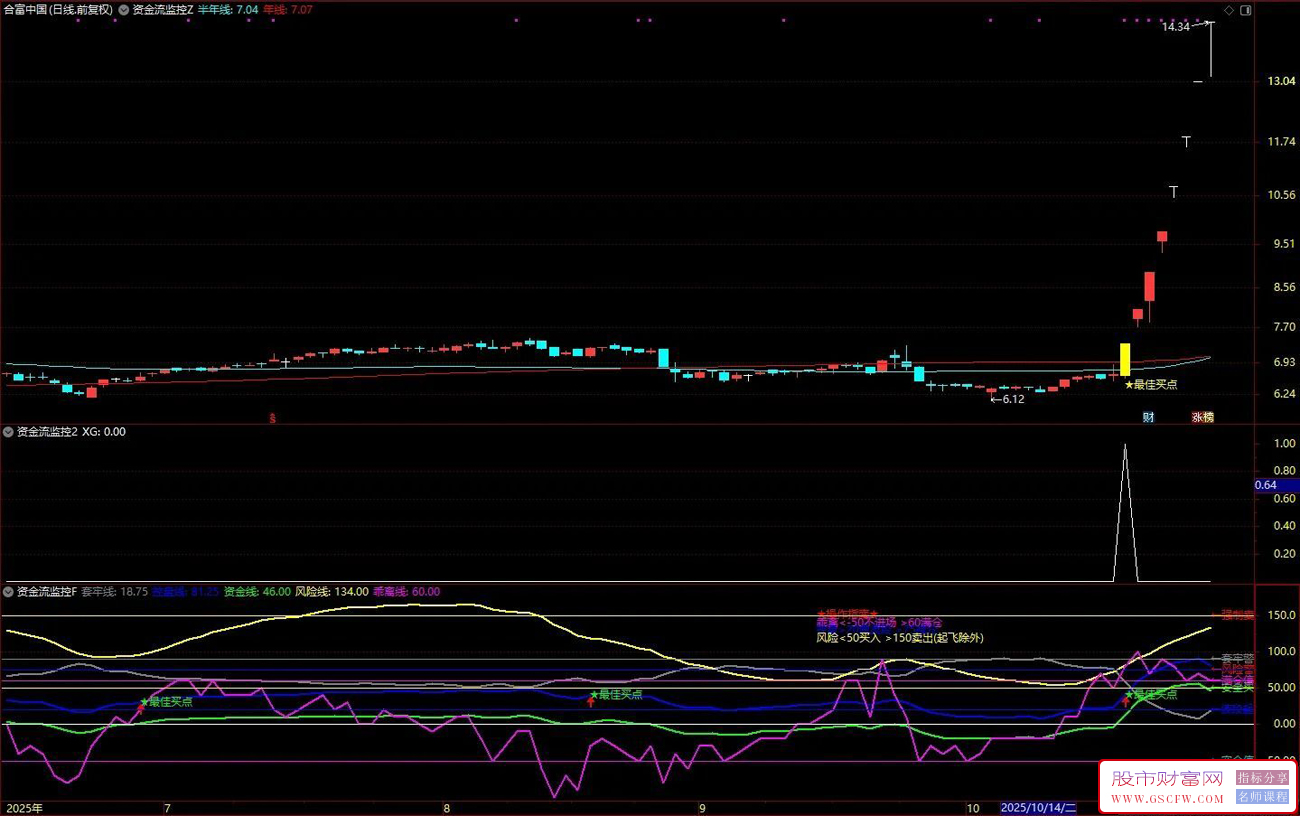Click last ★最佳买点 marker in bottom panel
Image resolution: width=1300 pixels, height=816 pixels.
[1151, 694]
